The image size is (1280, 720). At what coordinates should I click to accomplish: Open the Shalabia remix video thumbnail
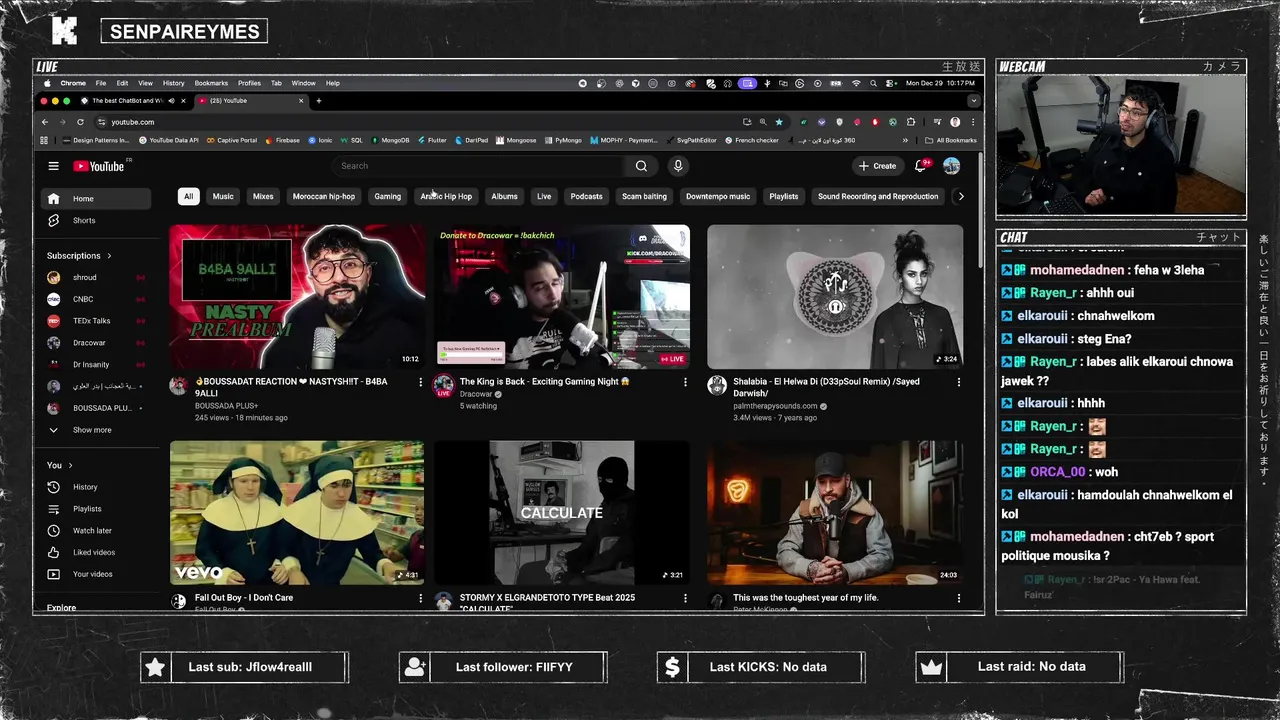835,297
